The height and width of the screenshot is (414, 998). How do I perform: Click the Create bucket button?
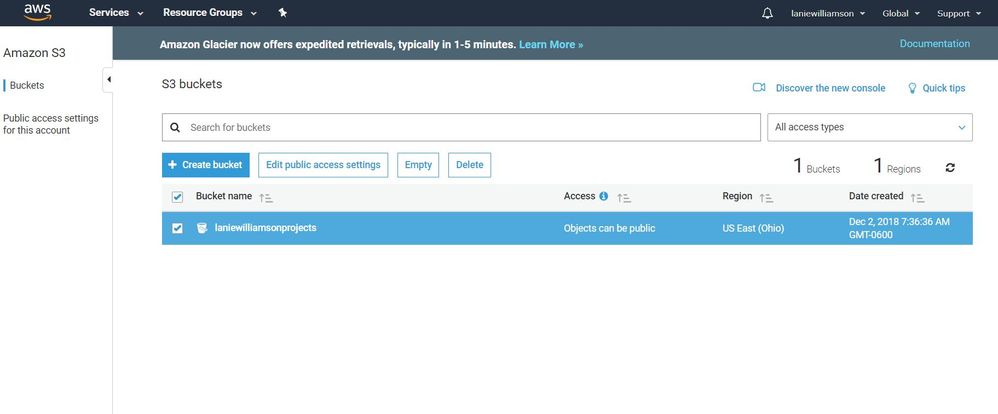pos(206,165)
